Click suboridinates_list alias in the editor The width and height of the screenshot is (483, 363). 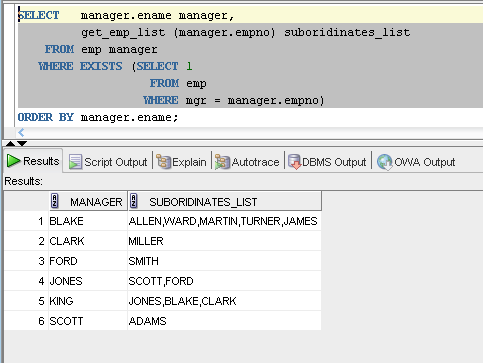coord(347,32)
